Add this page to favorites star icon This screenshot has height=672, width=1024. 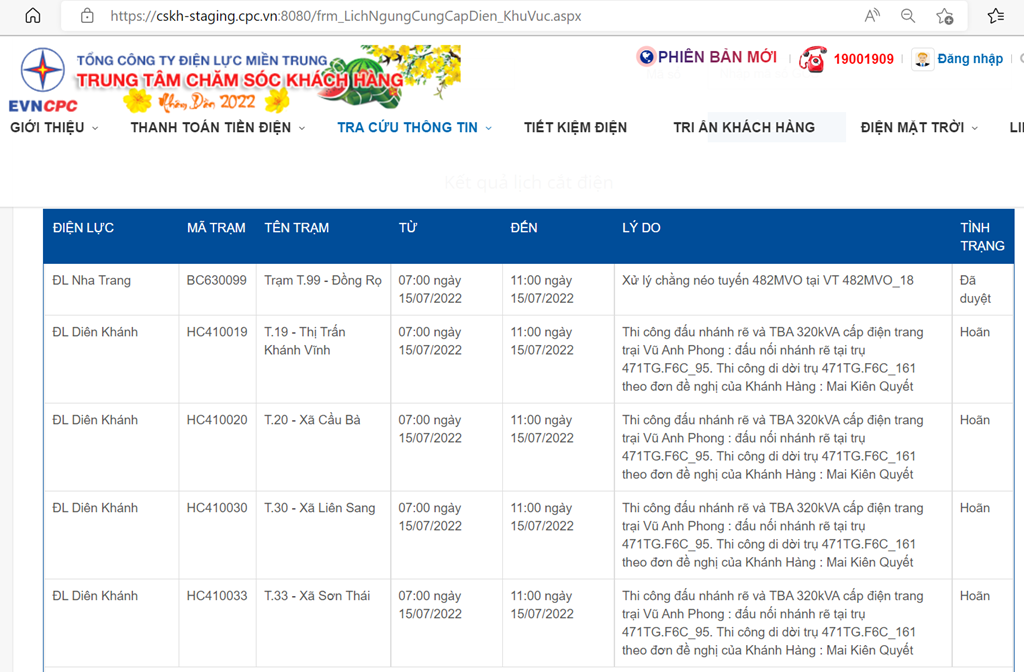coord(944,16)
